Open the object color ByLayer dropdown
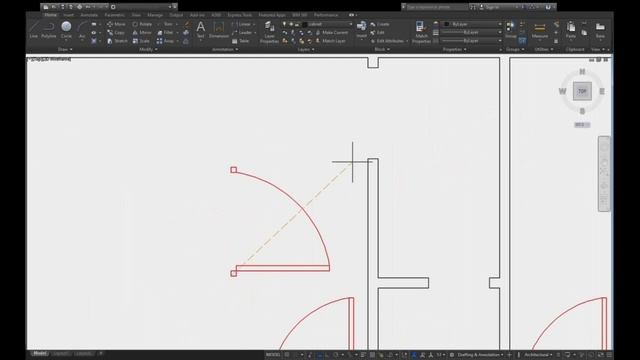This screenshot has height=360, width=640. [472, 24]
